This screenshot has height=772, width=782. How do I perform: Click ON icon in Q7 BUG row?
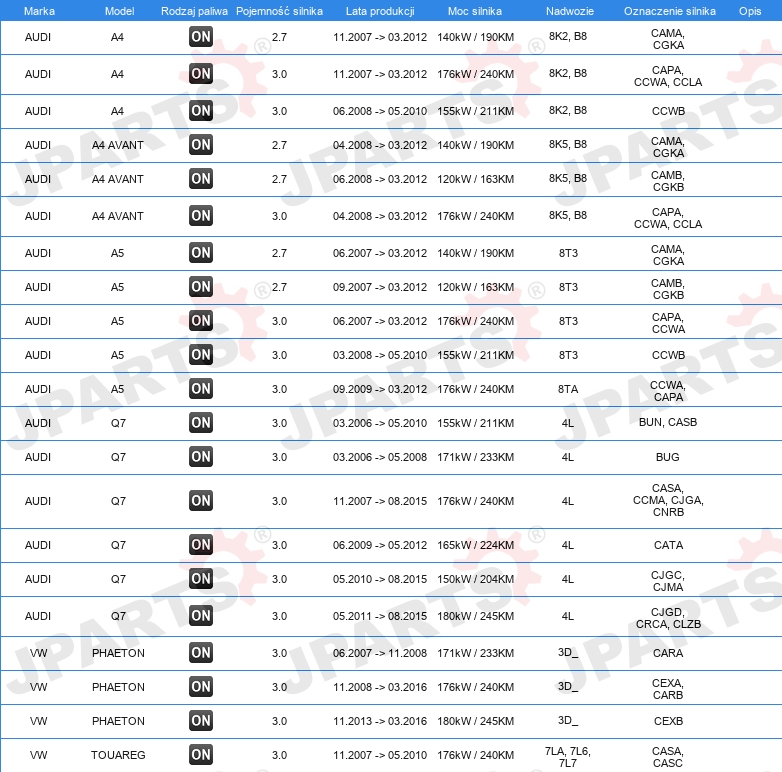201,456
